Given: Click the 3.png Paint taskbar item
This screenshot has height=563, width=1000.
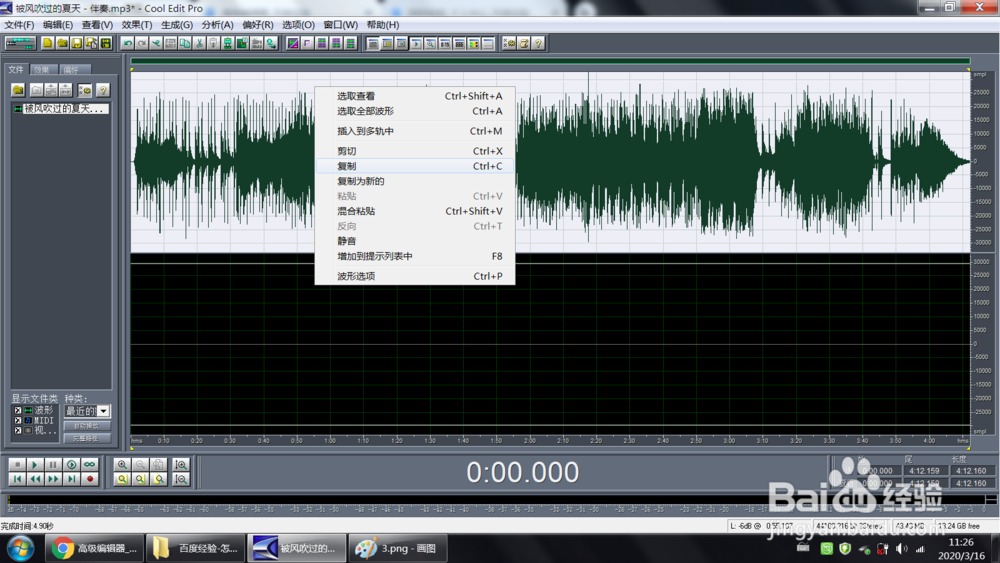Looking at the screenshot, I should 397,548.
